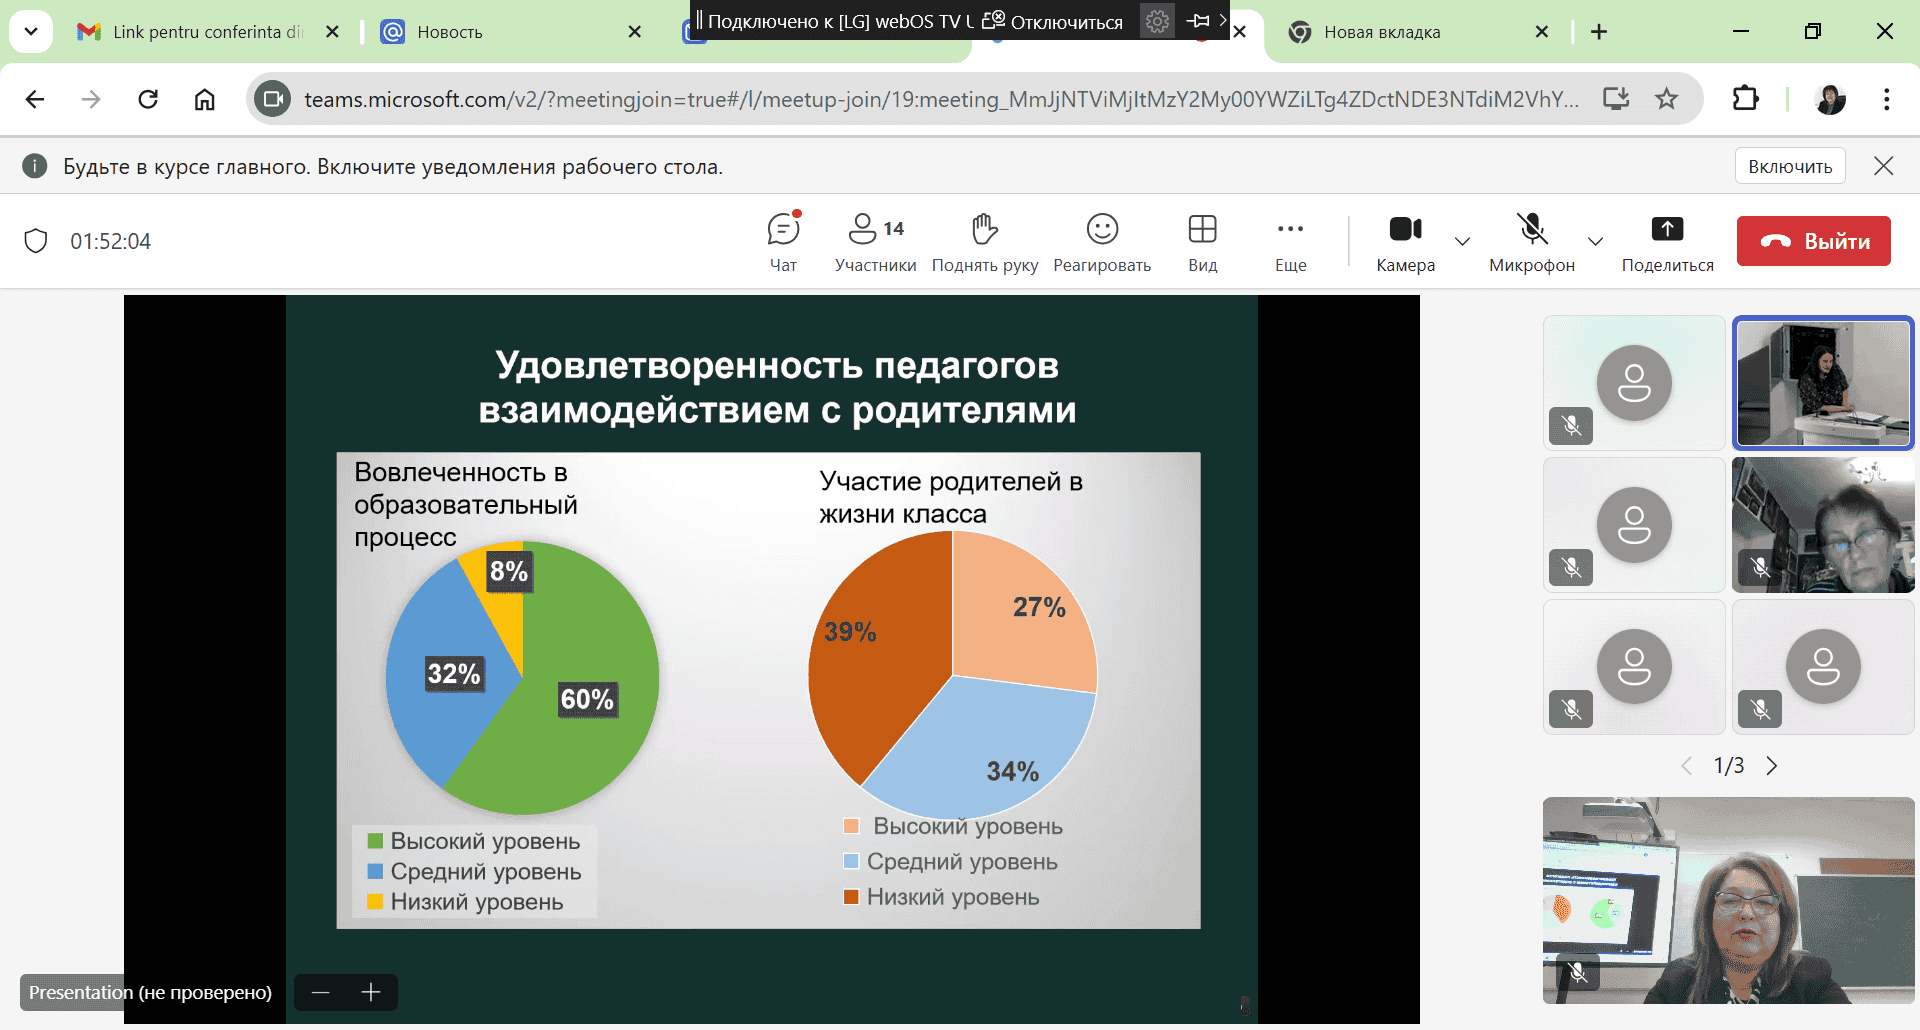Click Включить to enable notifications

coord(1789,166)
